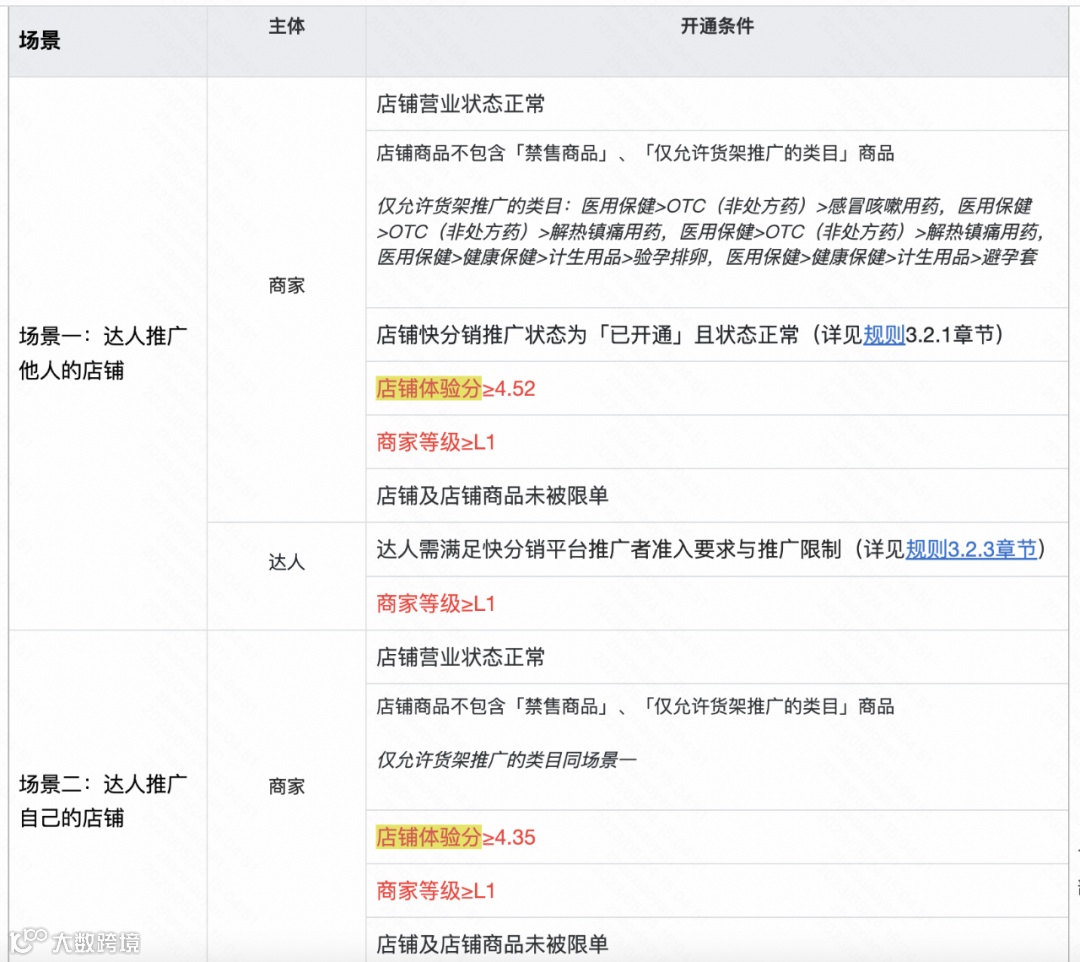Open the 规则3.2.3章节 link
The height and width of the screenshot is (962, 1080).
click(x=970, y=549)
